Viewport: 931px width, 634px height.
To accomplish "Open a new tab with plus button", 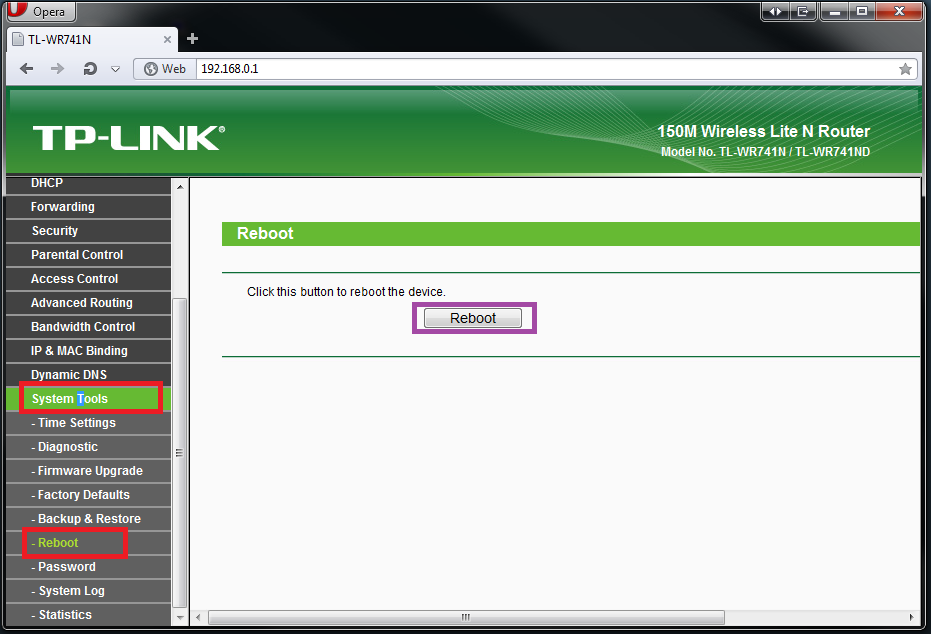I will click(x=192, y=39).
